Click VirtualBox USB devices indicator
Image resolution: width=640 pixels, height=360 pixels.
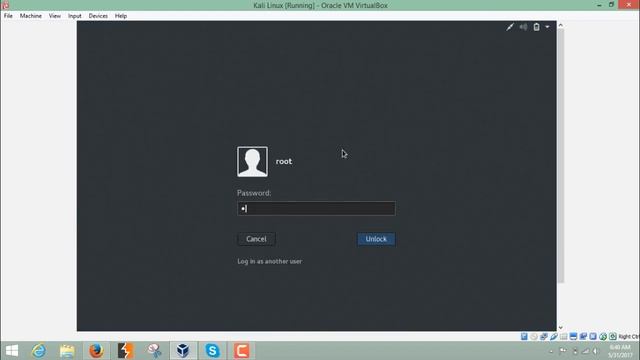coord(554,336)
